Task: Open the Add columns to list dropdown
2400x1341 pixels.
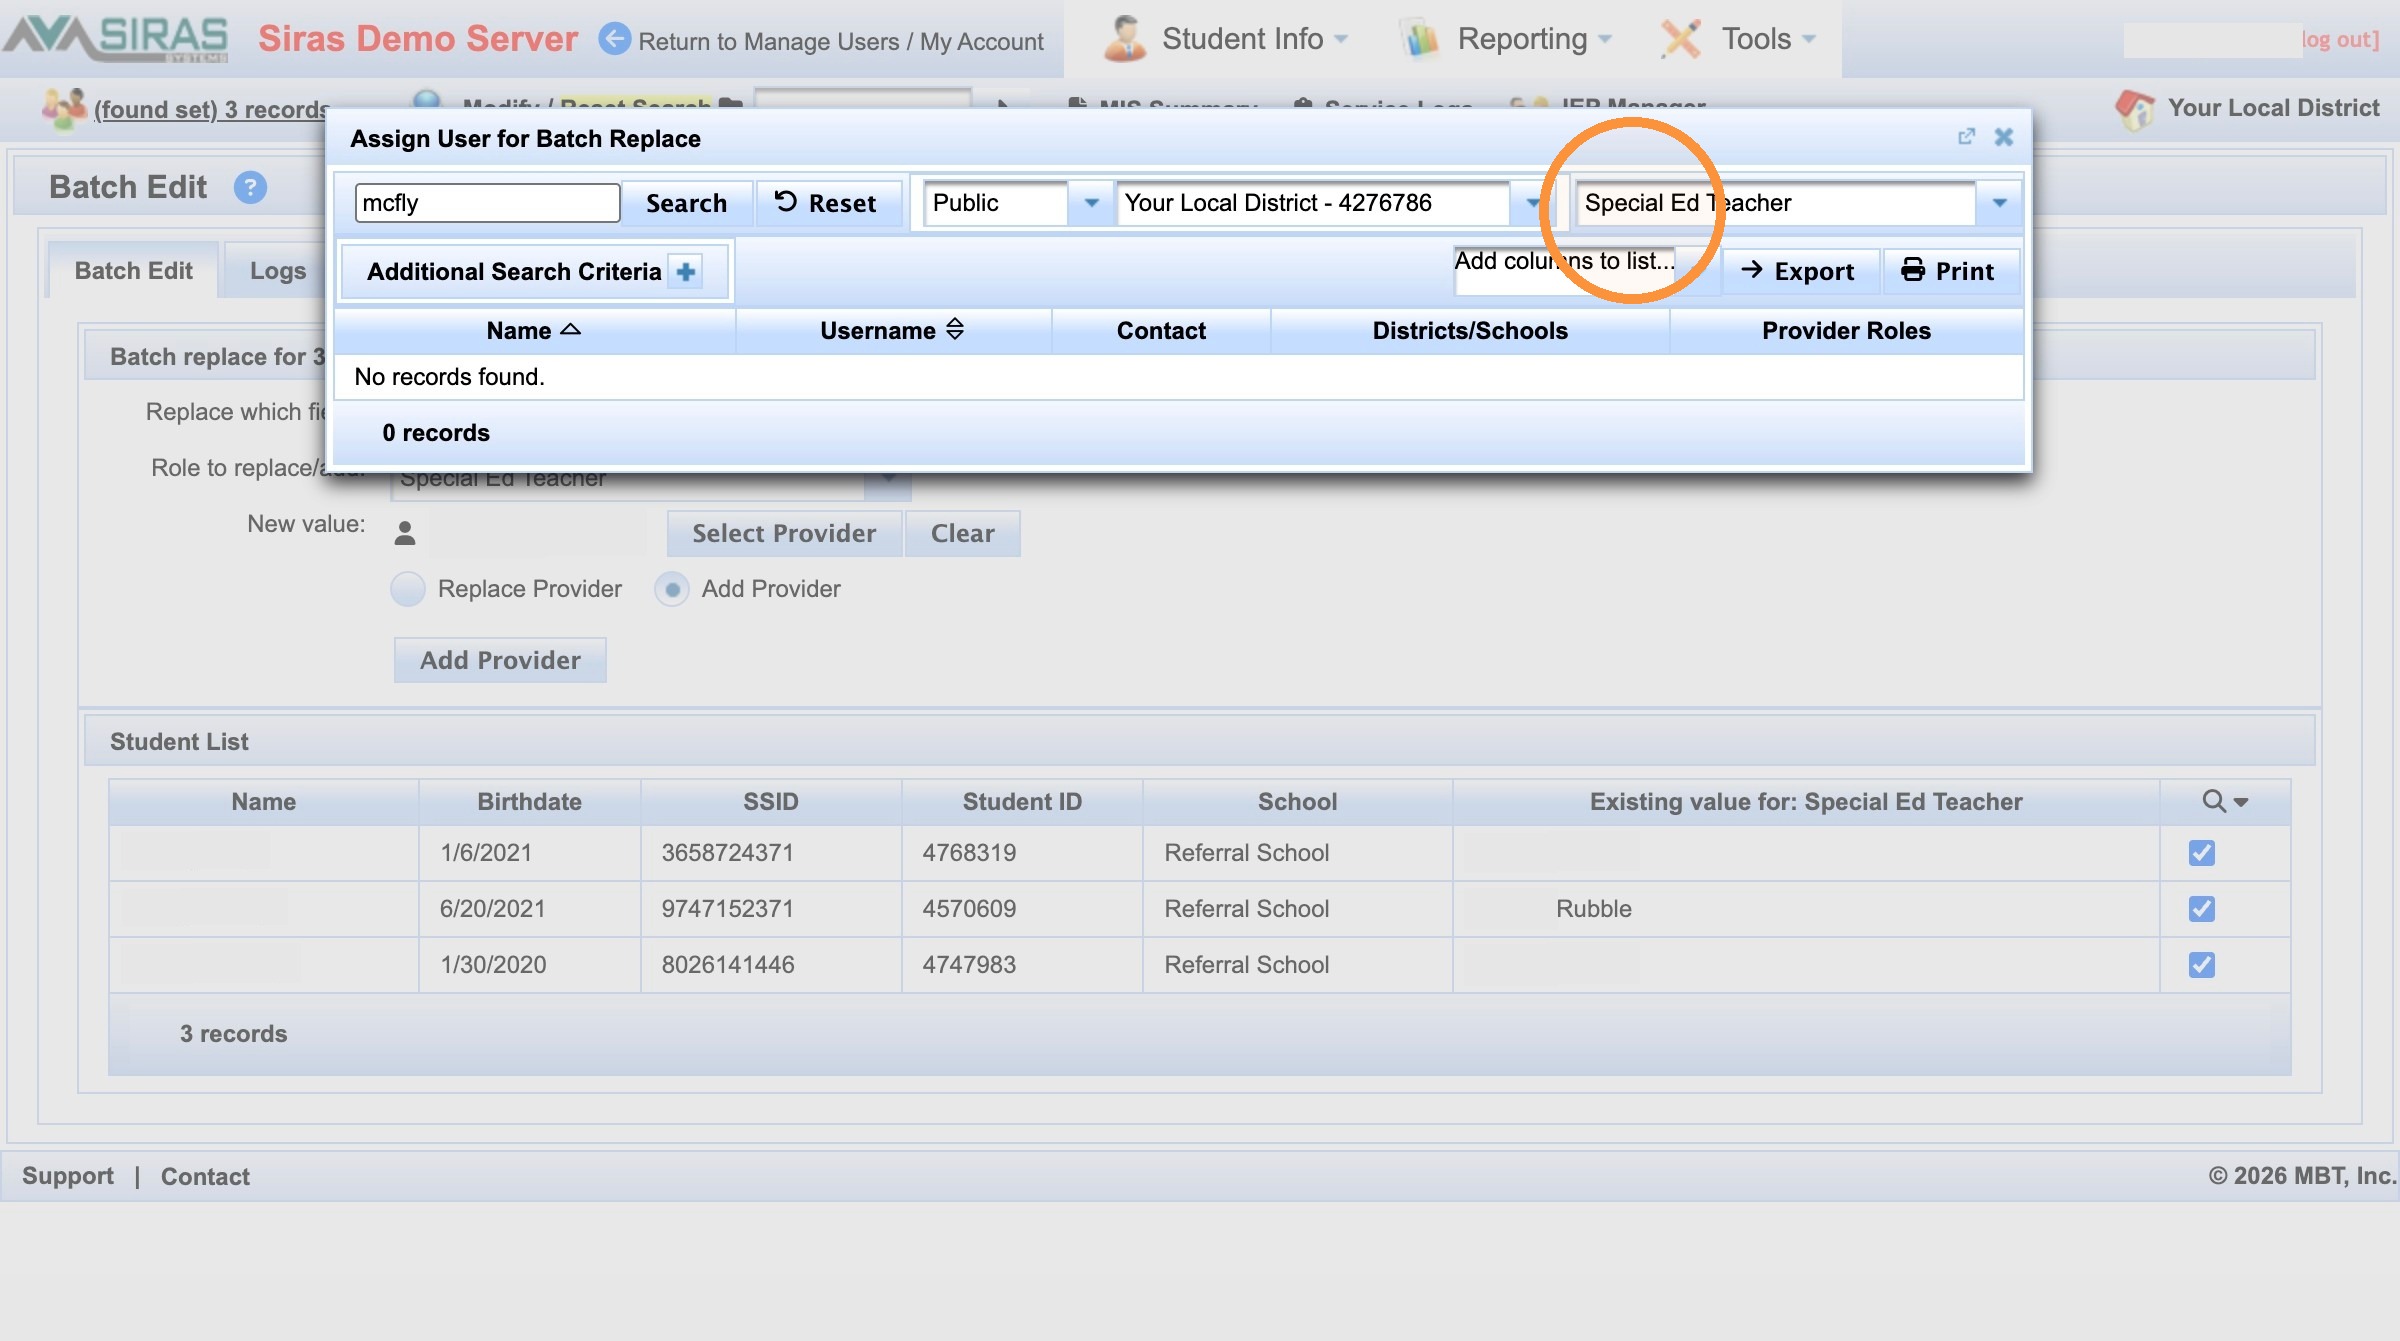Action: (x=1587, y=271)
